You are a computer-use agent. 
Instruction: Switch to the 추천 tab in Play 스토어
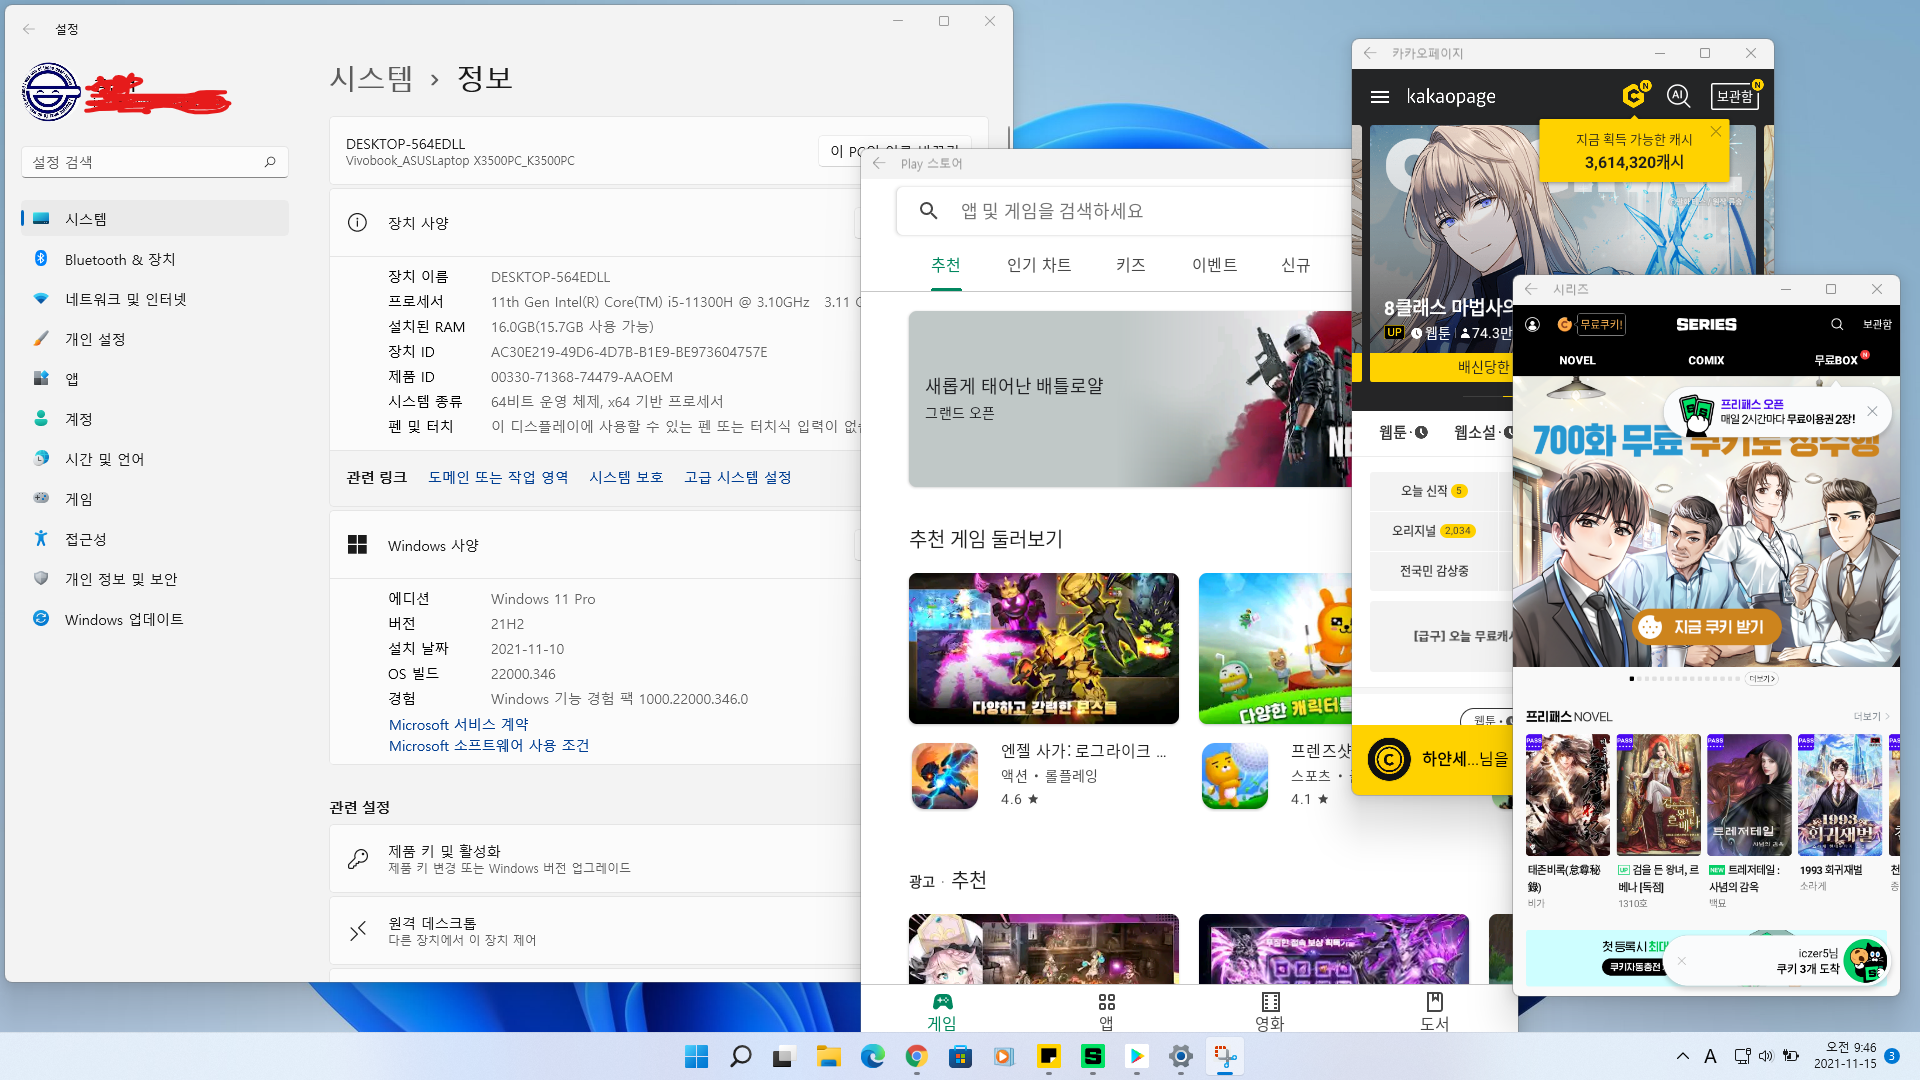coord(946,265)
